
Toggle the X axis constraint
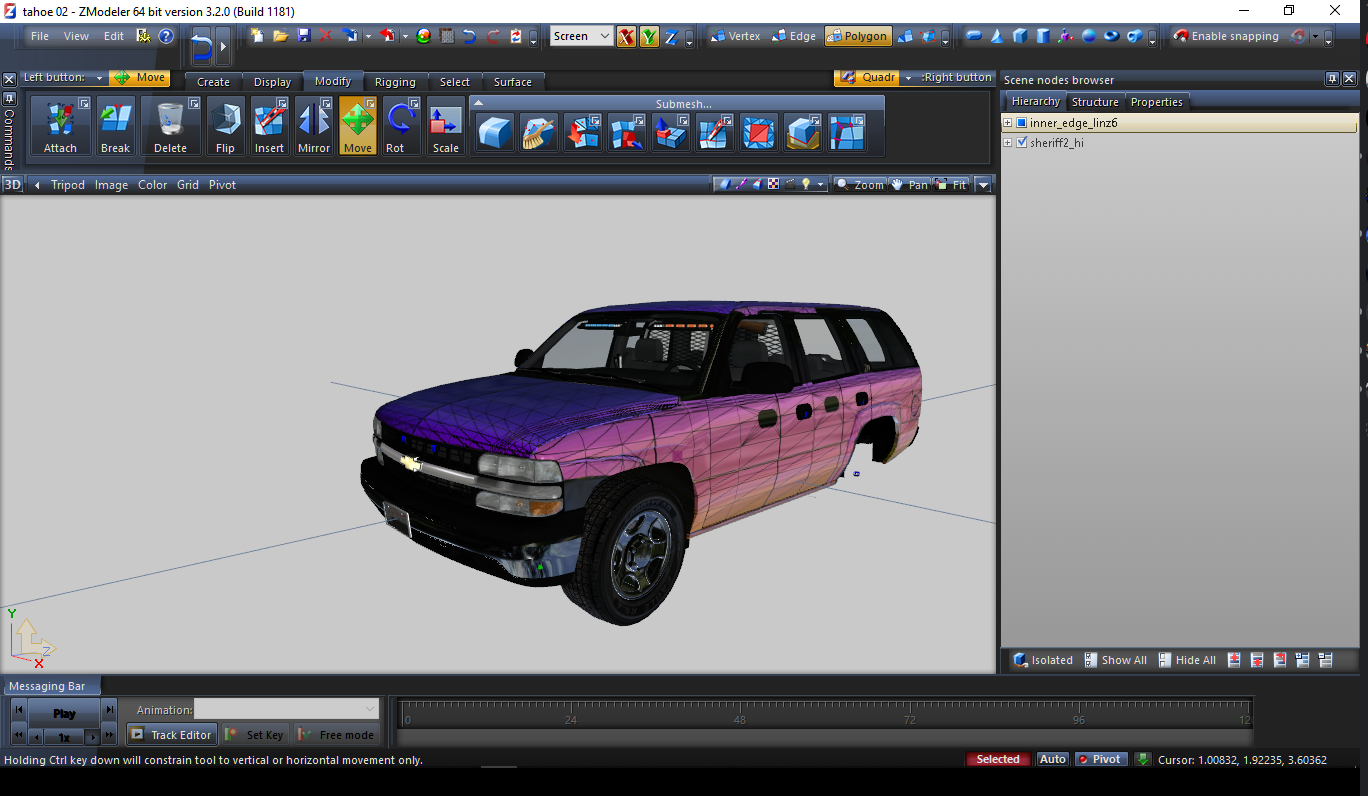[x=626, y=37]
